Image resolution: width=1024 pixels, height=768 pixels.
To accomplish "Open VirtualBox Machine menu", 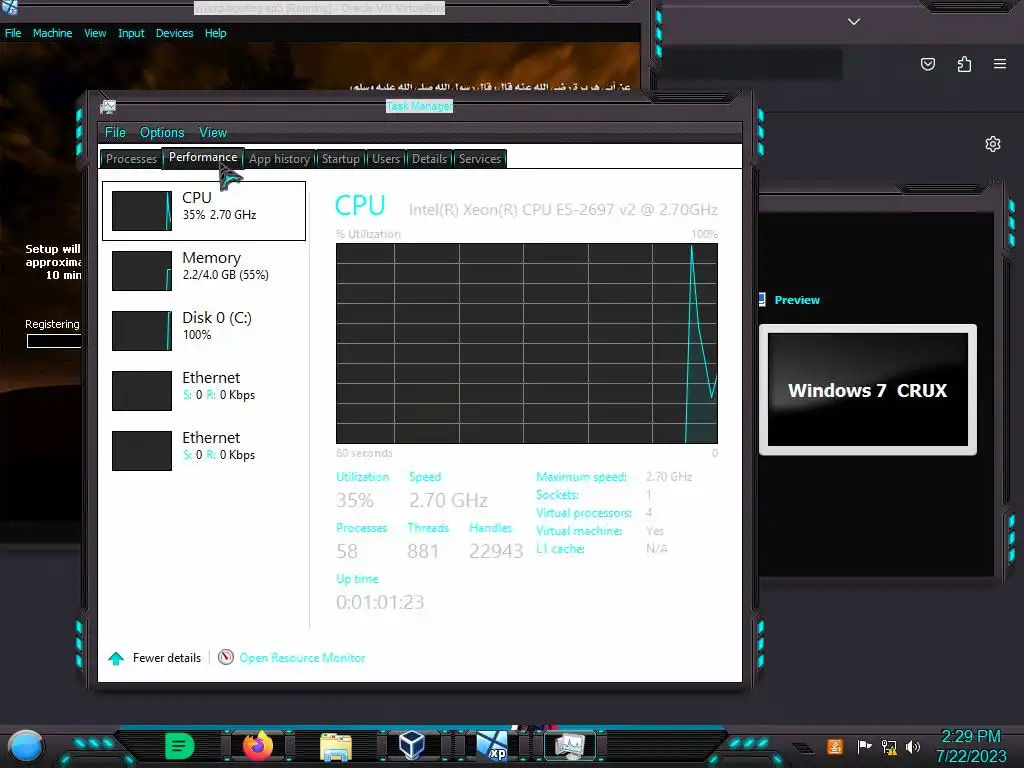I will 52,33.
